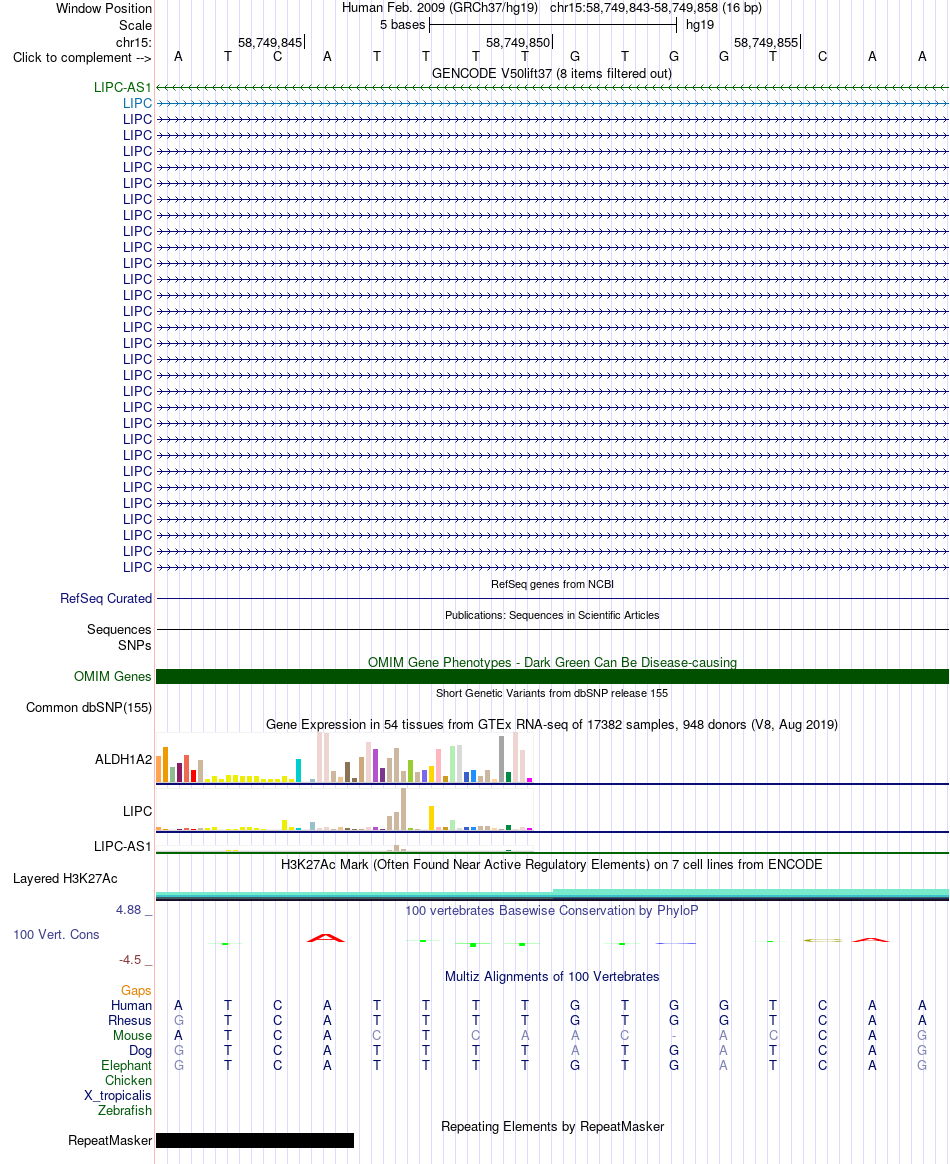This screenshot has height=1164, width=950.
Task: Open 'Short Genetic Variants from dbSNP release 155' title
Action: click(552, 693)
